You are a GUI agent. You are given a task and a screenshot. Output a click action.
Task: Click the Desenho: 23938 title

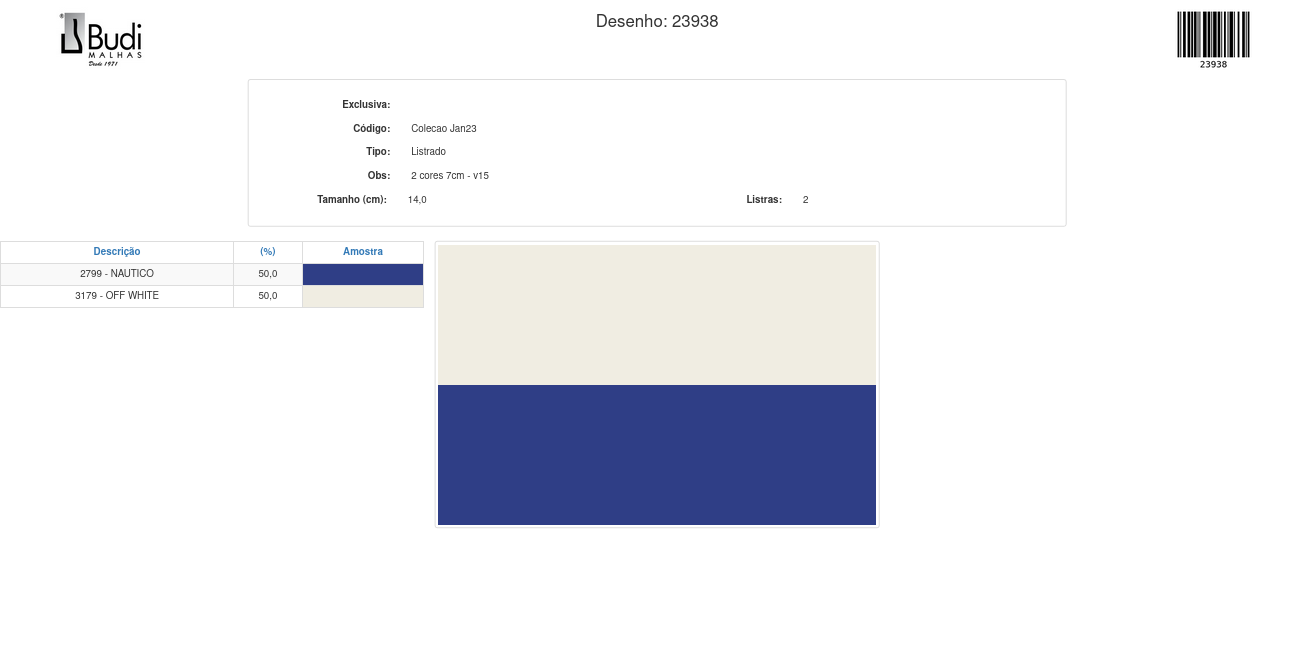click(656, 21)
